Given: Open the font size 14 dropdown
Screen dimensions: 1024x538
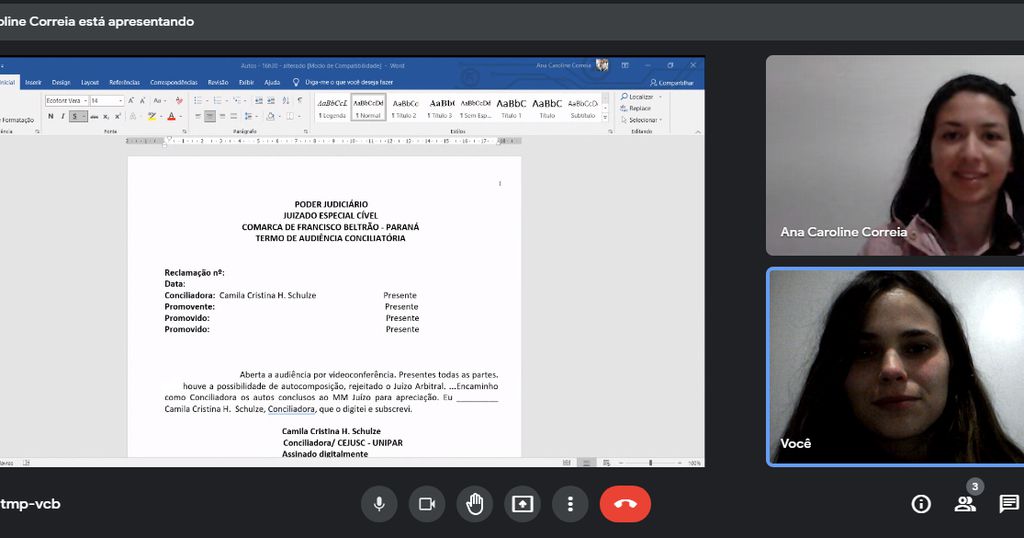Looking at the screenshot, I should [121, 101].
